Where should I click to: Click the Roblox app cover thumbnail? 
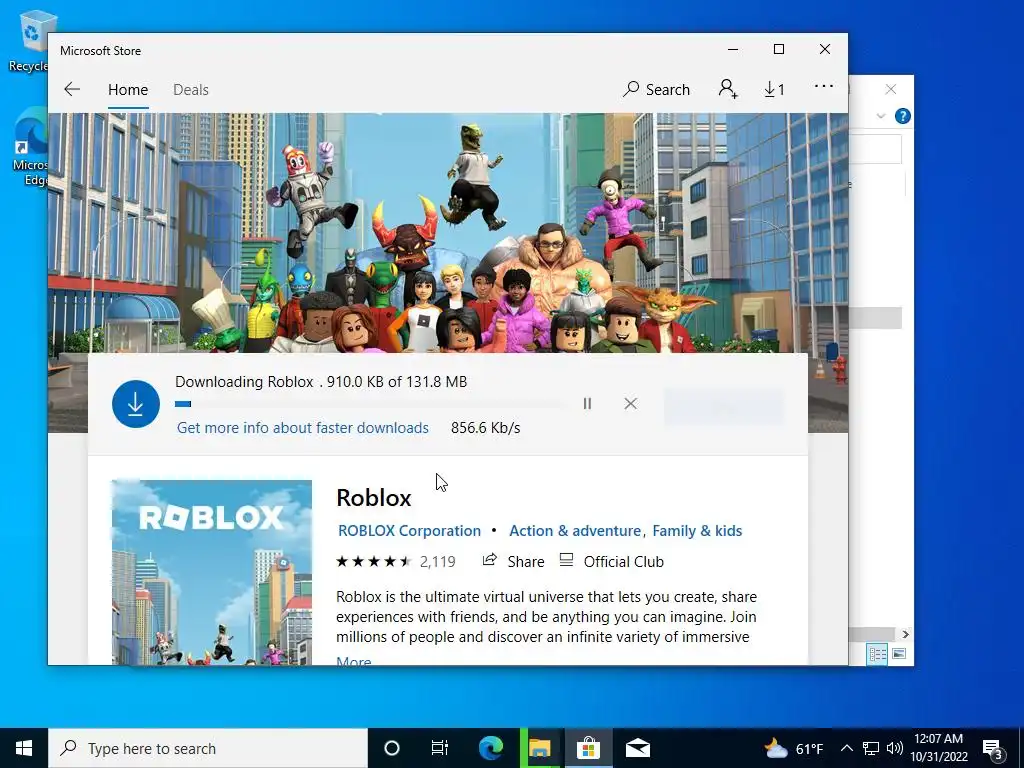coord(212,572)
